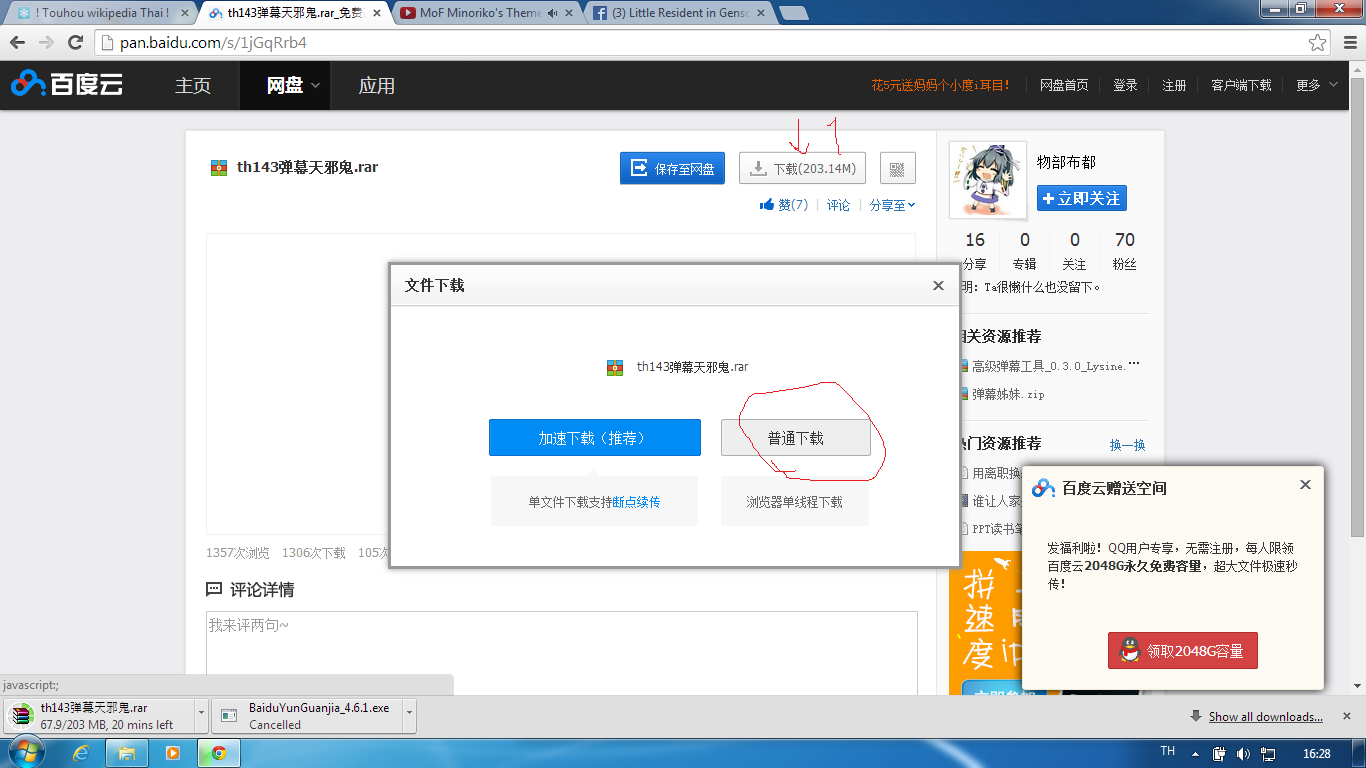
Task: Open options arrow for BaiduYunGuanjia download
Action: tap(410, 716)
